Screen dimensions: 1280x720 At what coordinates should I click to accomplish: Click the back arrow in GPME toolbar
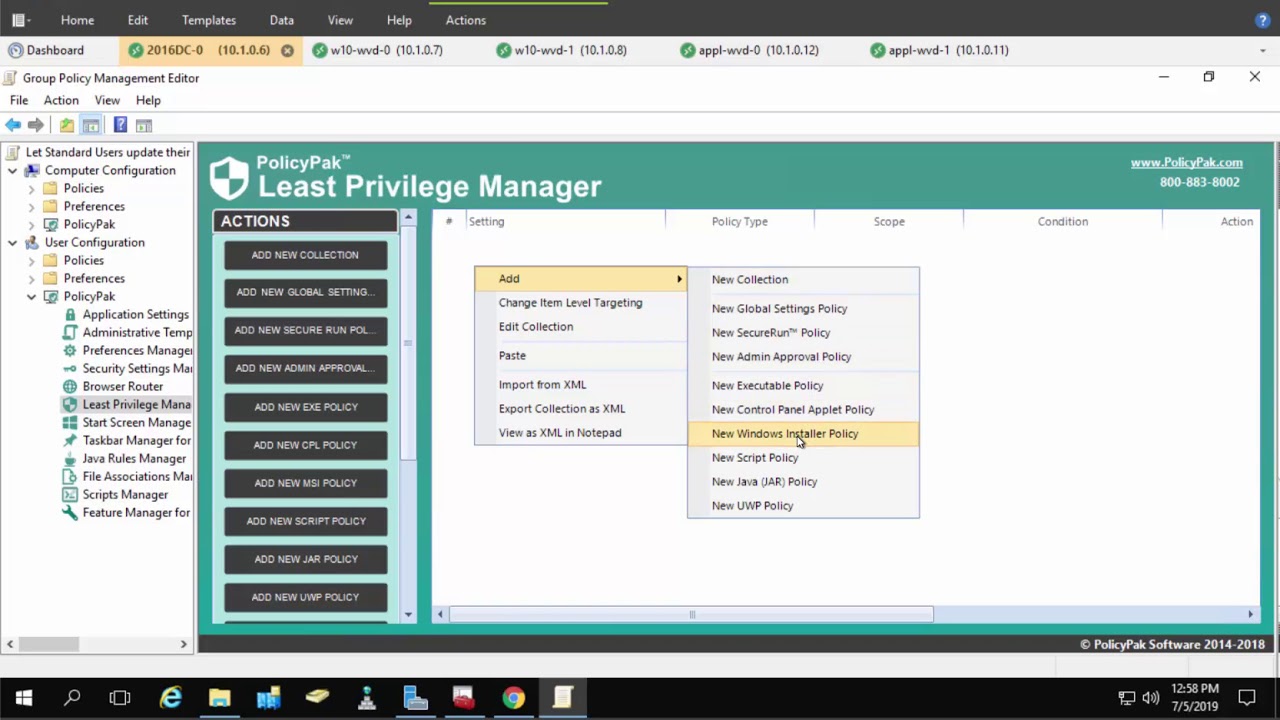[x=13, y=125]
